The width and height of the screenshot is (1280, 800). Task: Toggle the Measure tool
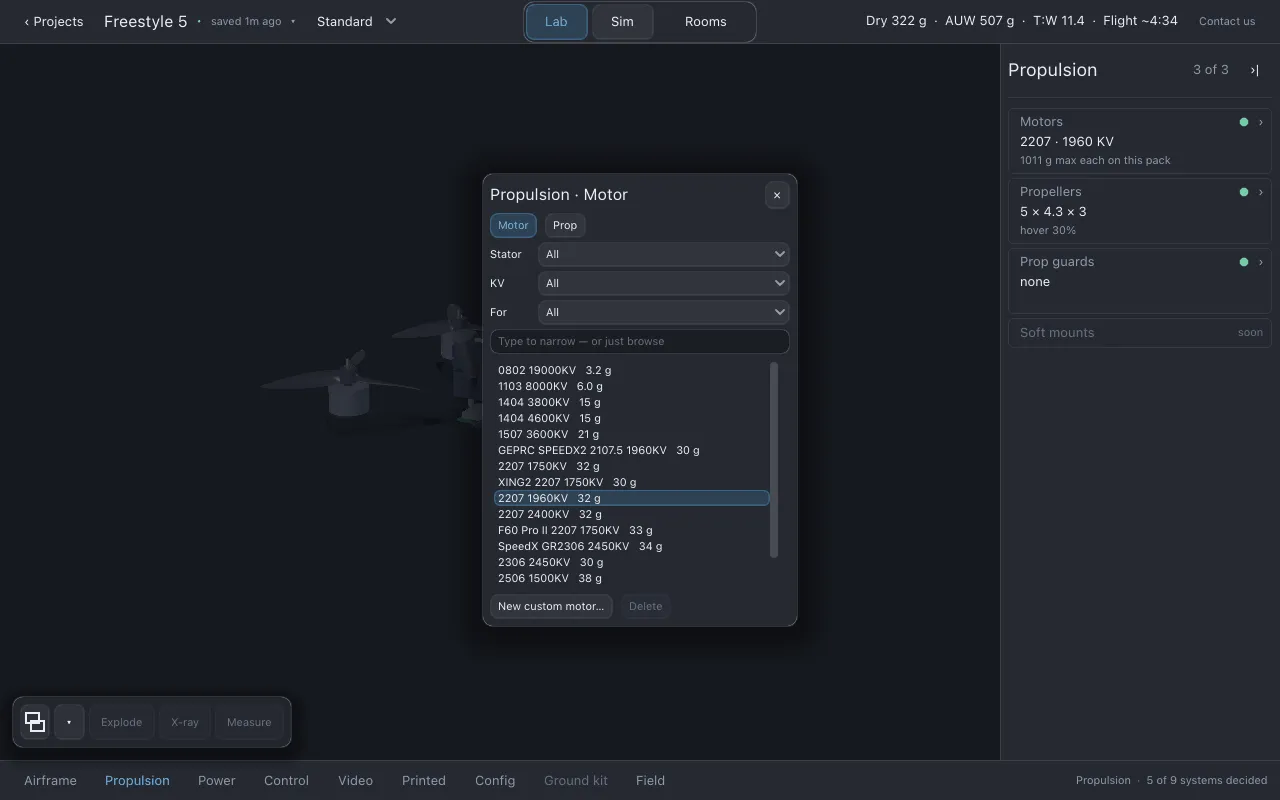pyautogui.click(x=249, y=722)
